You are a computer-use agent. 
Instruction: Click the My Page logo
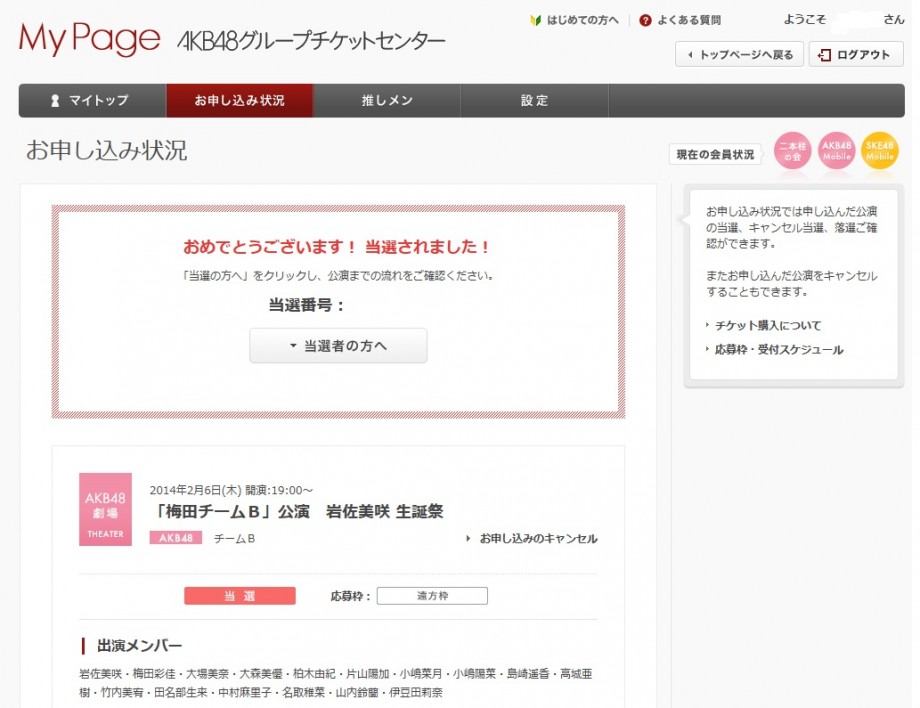(x=89, y=39)
